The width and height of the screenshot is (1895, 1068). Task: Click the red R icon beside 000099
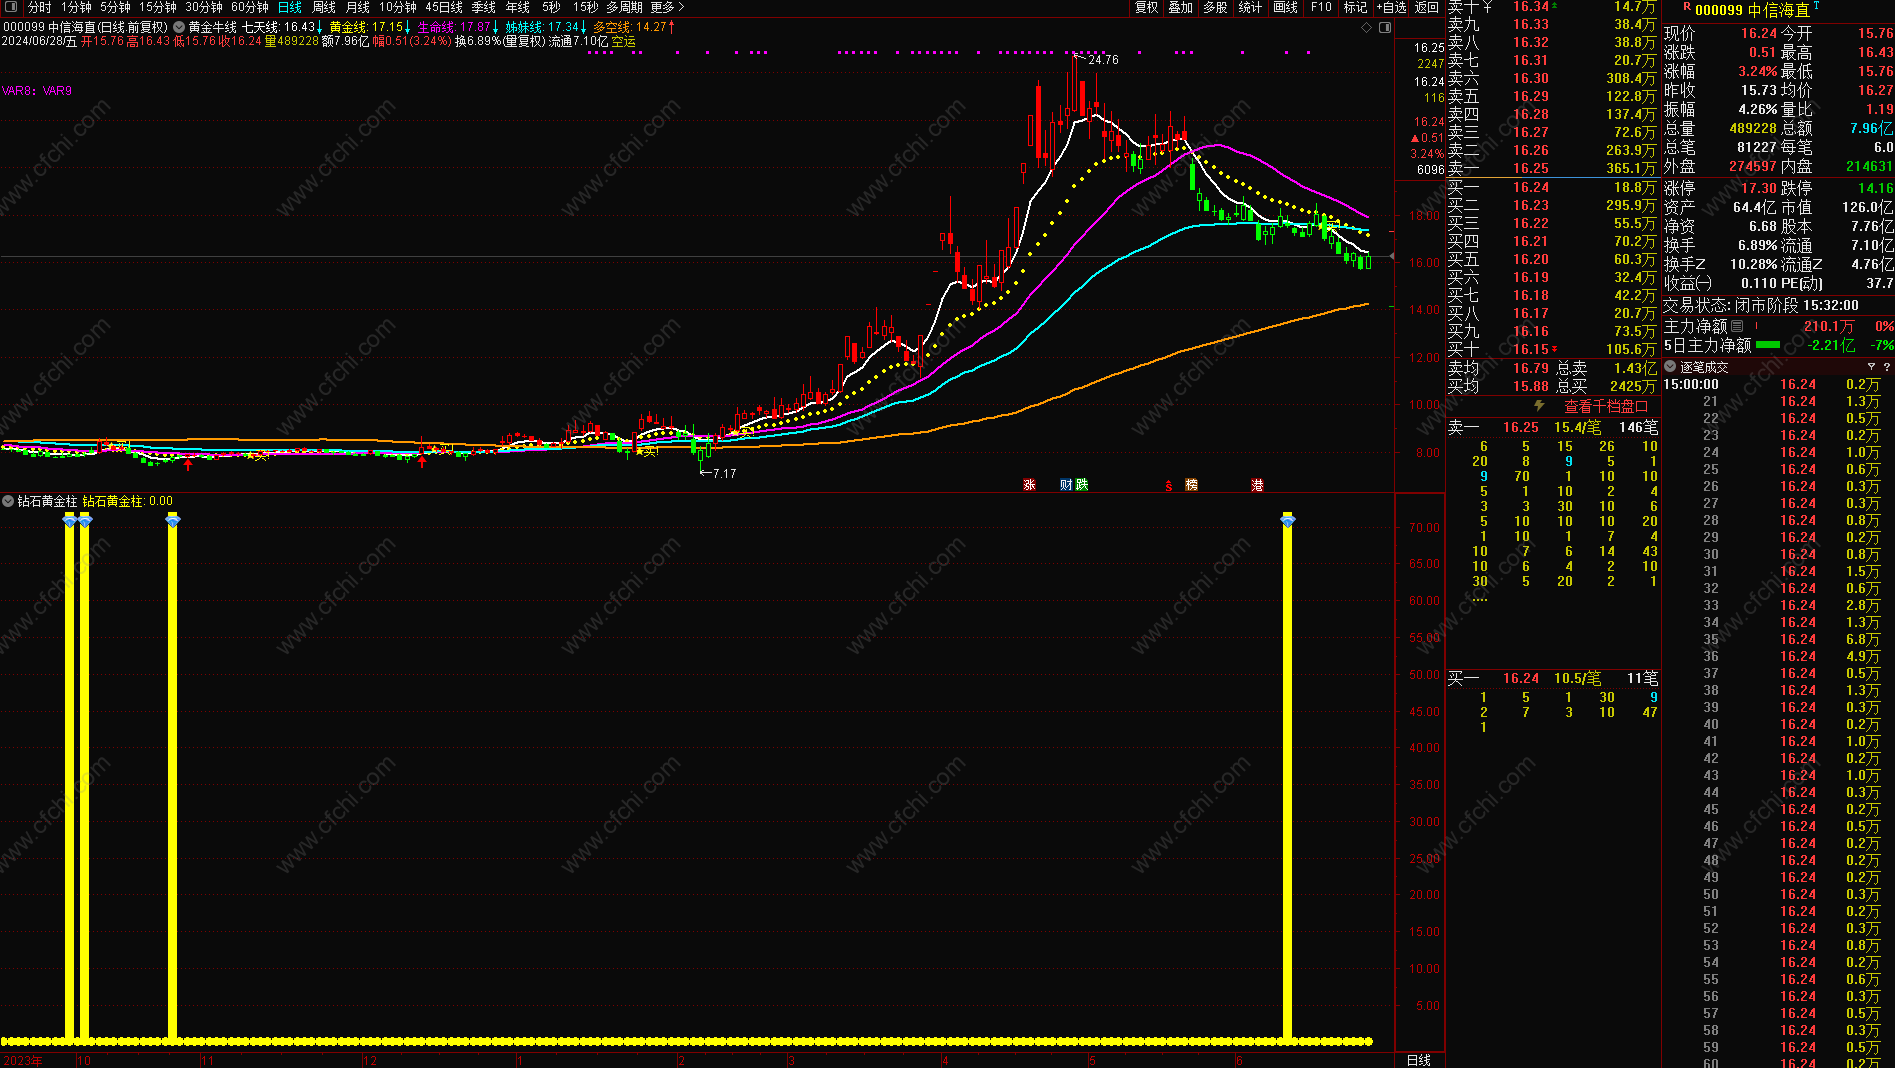[1687, 7]
